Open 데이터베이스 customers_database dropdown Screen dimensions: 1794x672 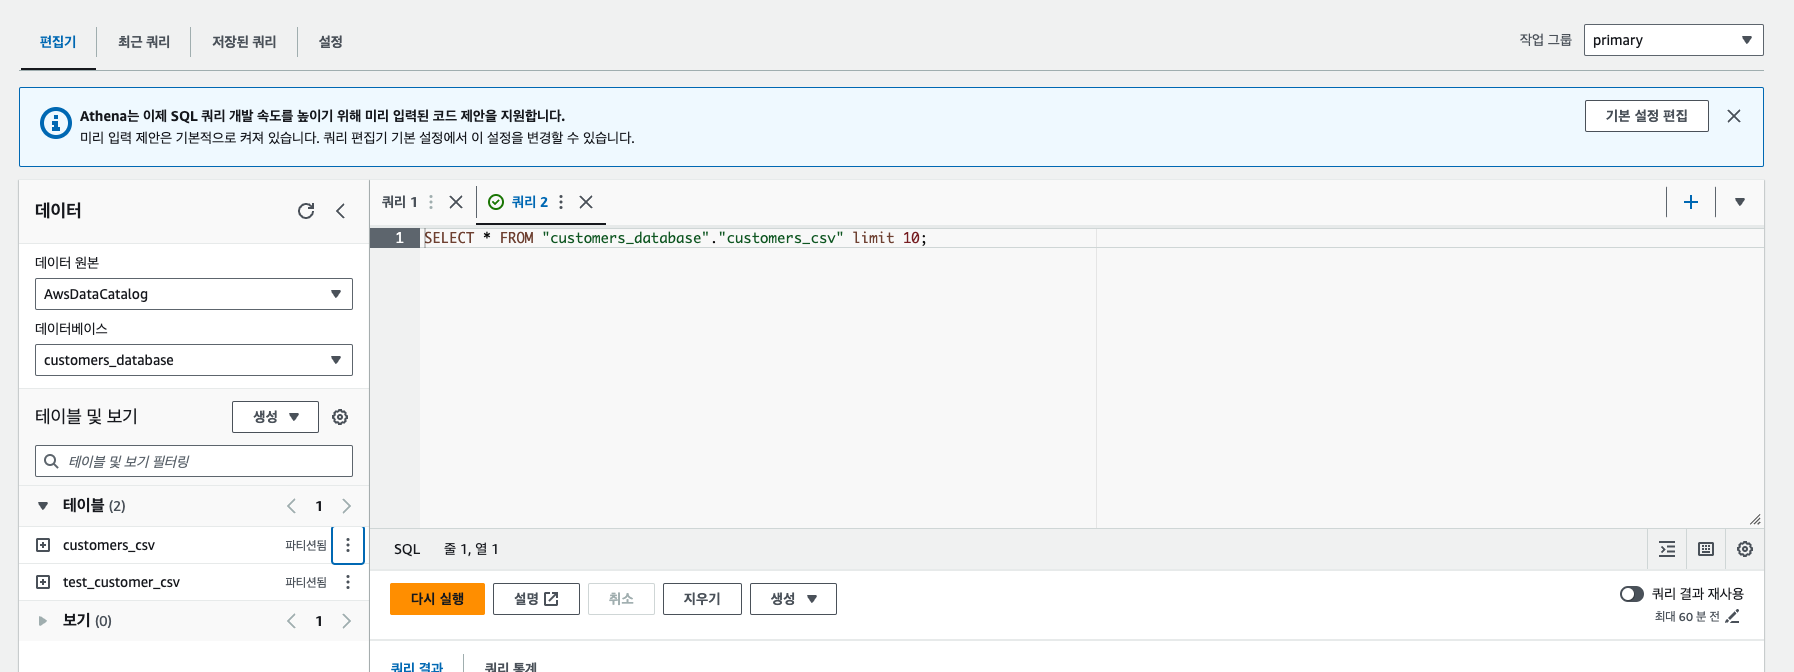[194, 360]
